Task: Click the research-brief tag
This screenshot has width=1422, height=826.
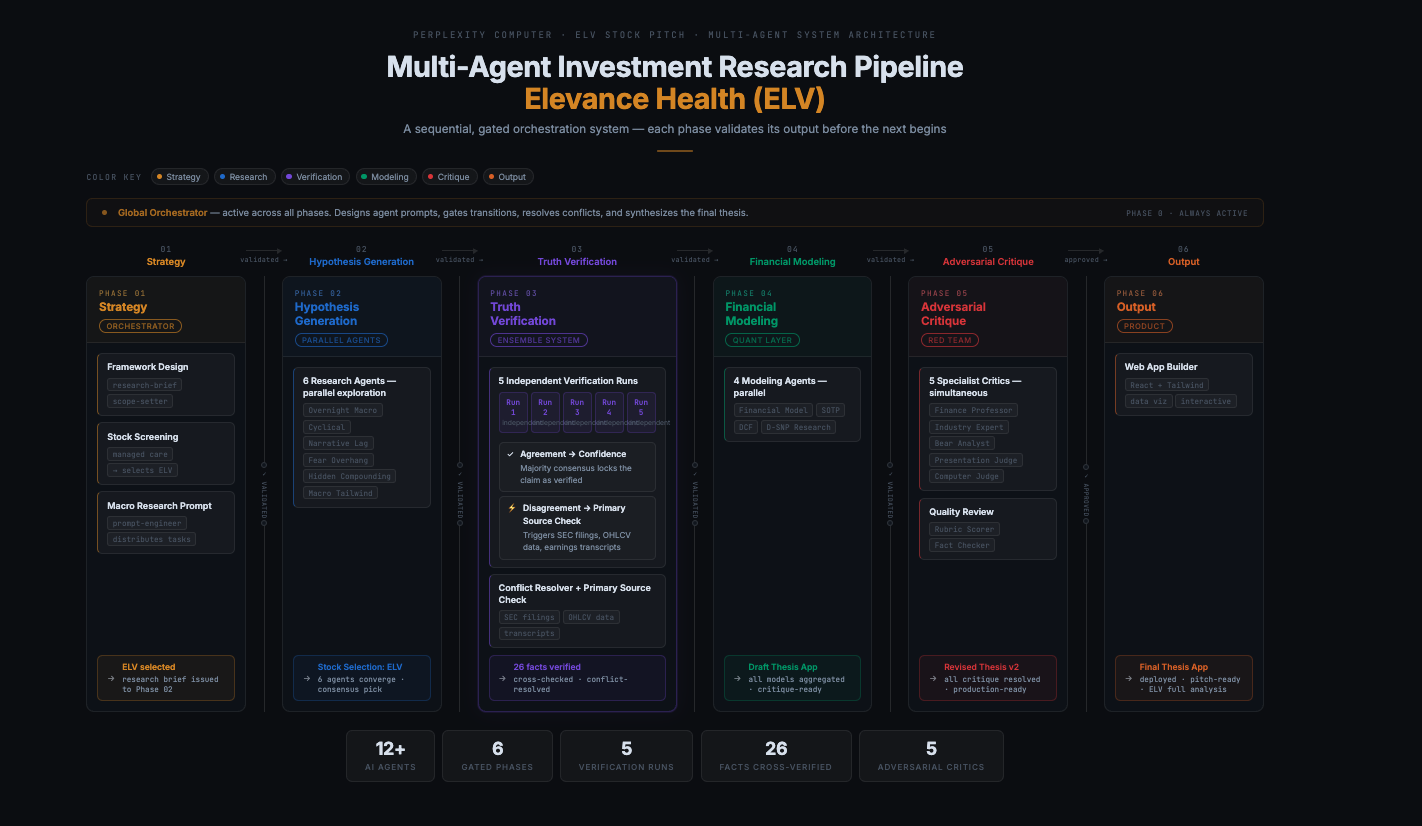Action: click(145, 385)
